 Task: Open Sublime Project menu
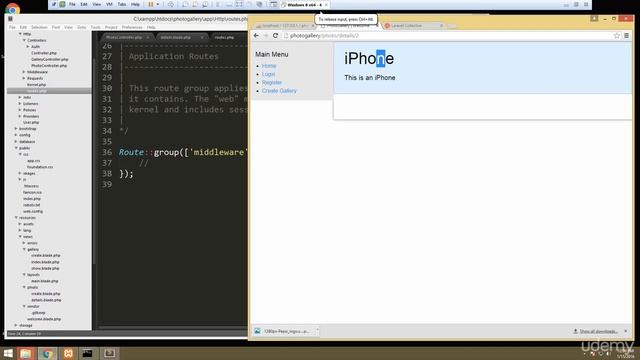(111, 27)
